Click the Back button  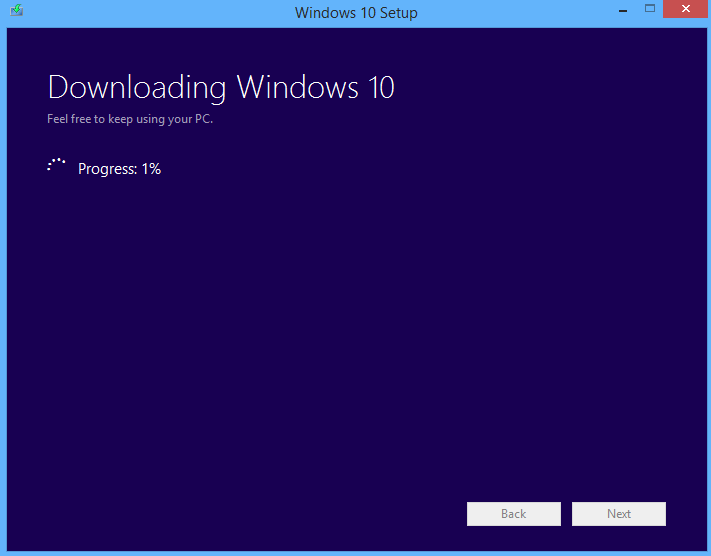[514, 514]
